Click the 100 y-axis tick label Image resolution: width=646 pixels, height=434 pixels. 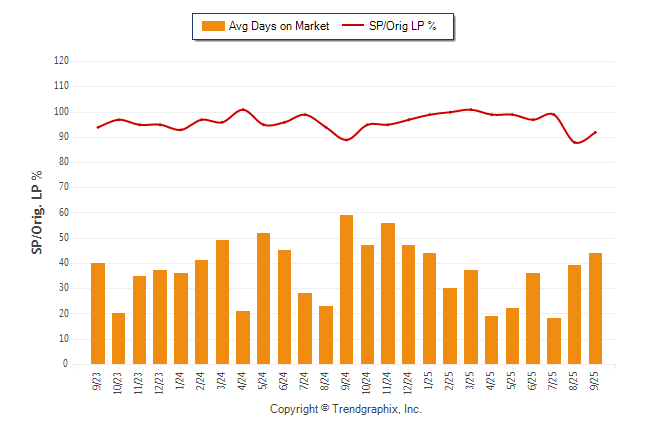60,111
